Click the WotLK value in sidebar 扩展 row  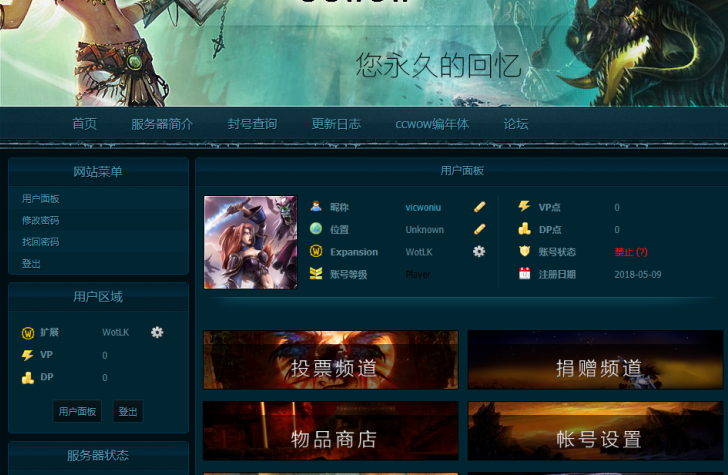tap(116, 332)
